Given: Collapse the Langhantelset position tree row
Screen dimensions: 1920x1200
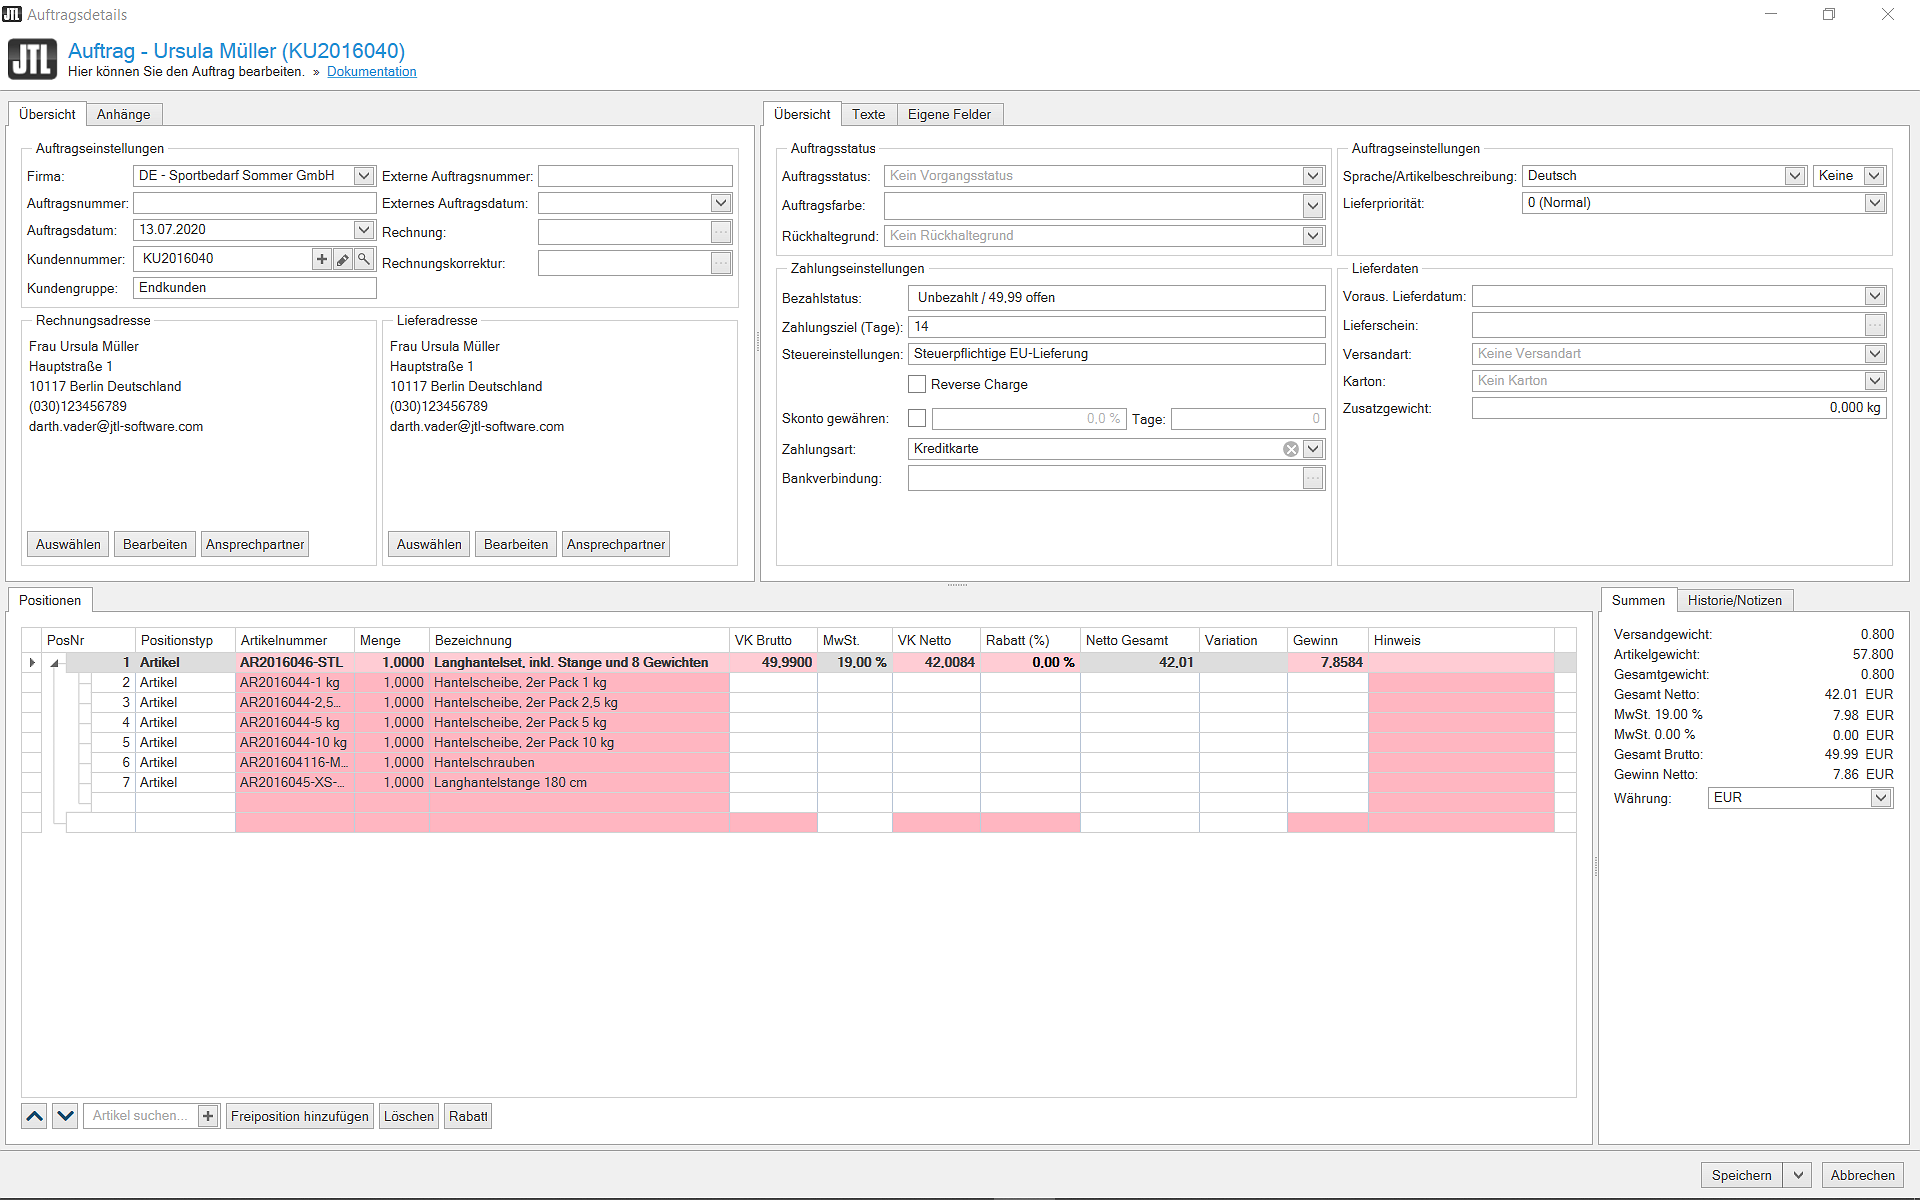Looking at the screenshot, I should coord(56,663).
